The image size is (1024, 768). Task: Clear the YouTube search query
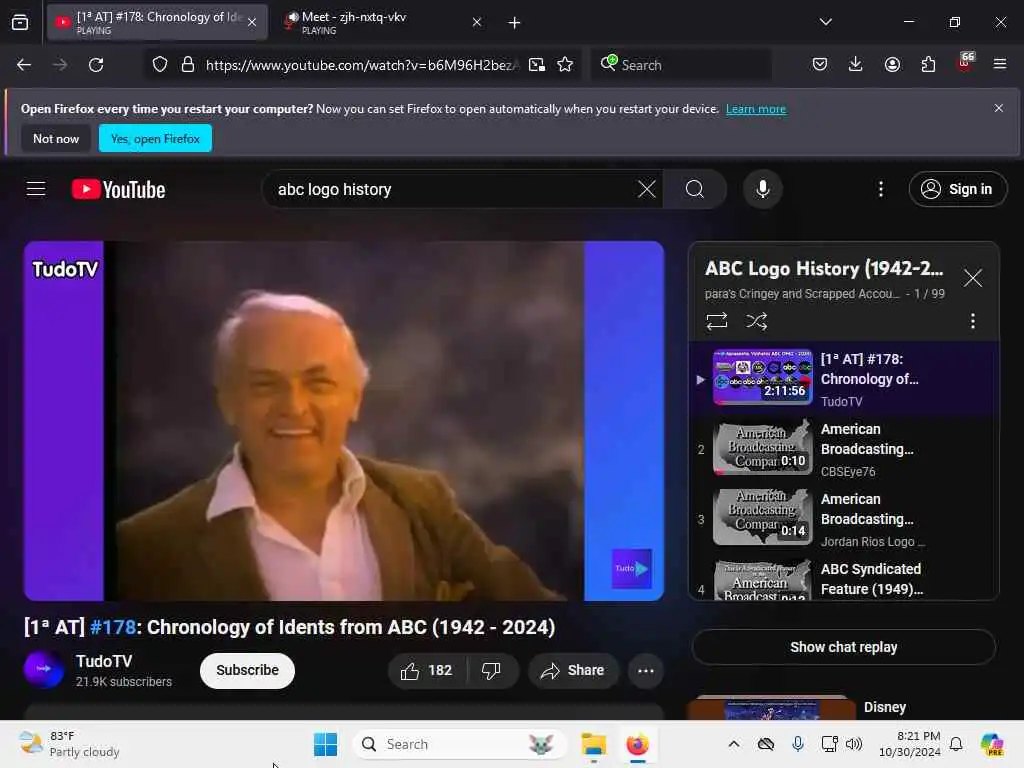[647, 189]
